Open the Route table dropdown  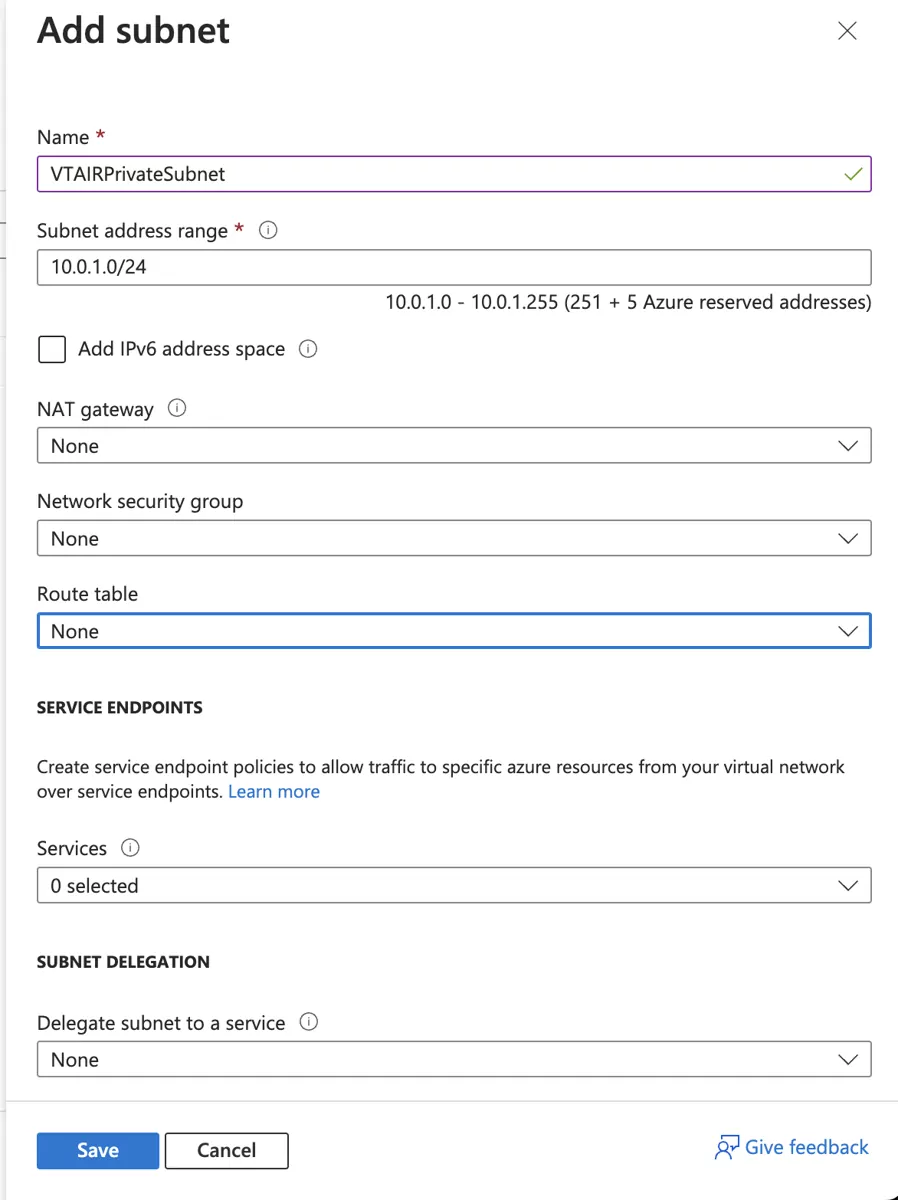[x=848, y=631]
